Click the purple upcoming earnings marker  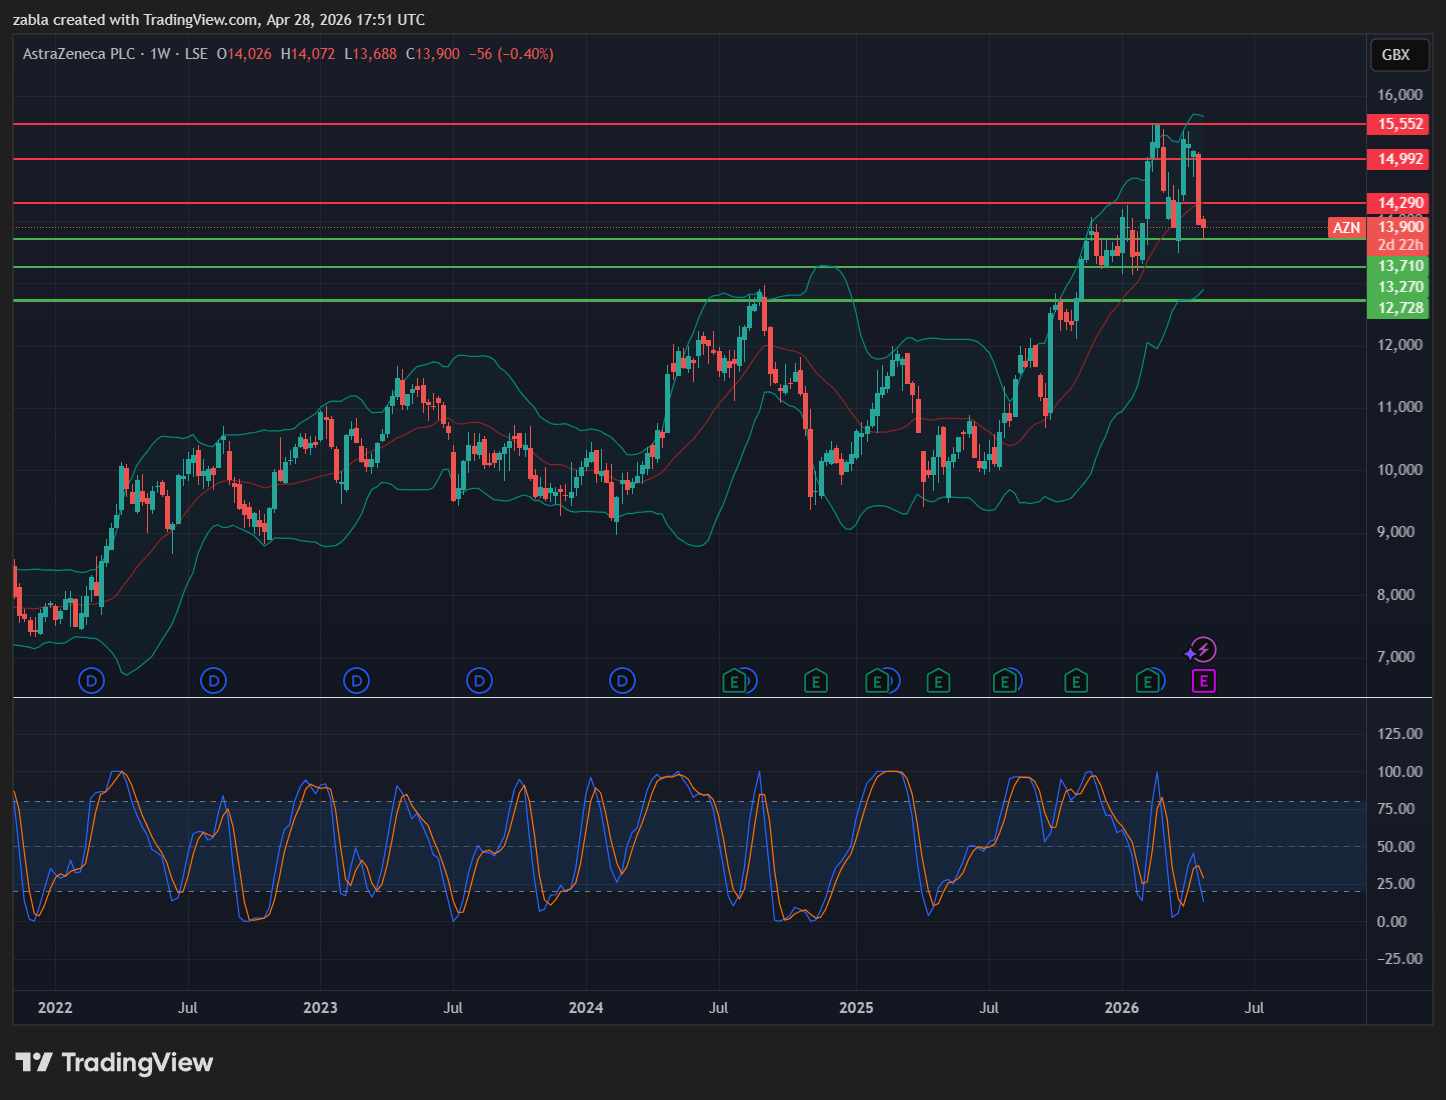pyautogui.click(x=1204, y=682)
